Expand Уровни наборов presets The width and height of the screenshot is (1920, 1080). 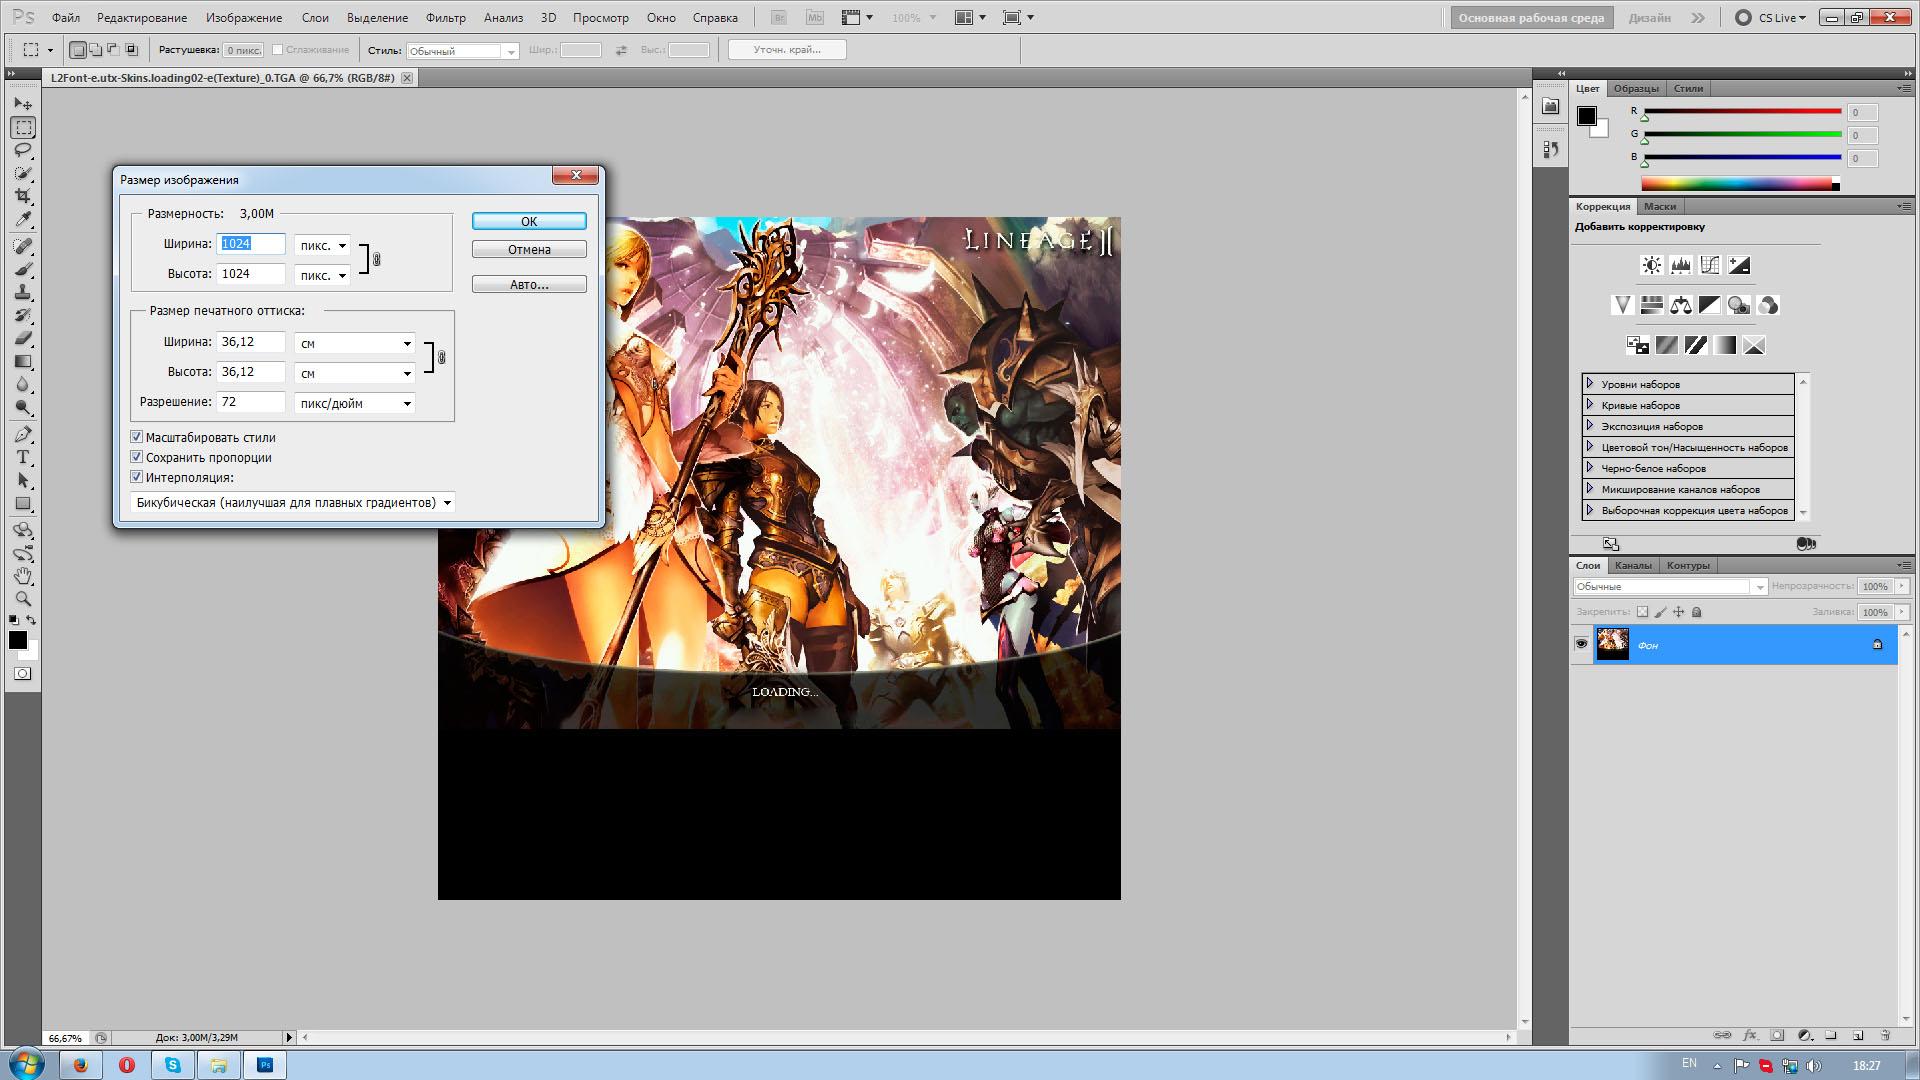coord(1590,384)
